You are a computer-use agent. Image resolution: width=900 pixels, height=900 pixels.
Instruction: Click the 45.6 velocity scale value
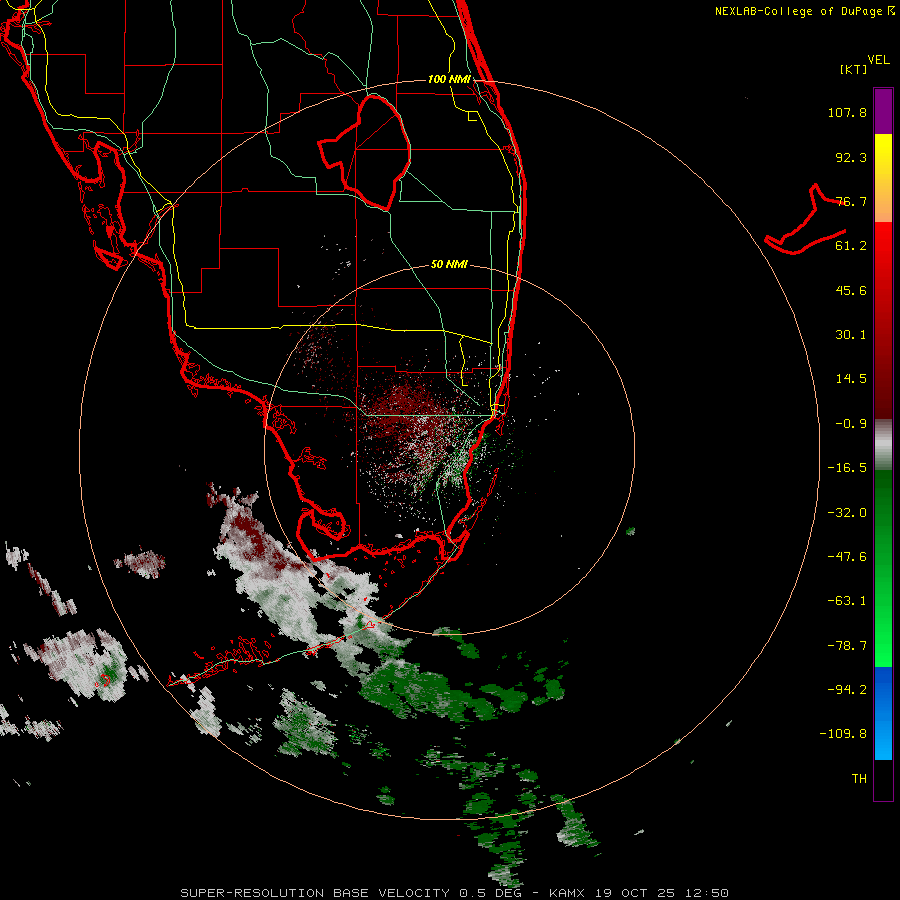click(x=851, y=290)
